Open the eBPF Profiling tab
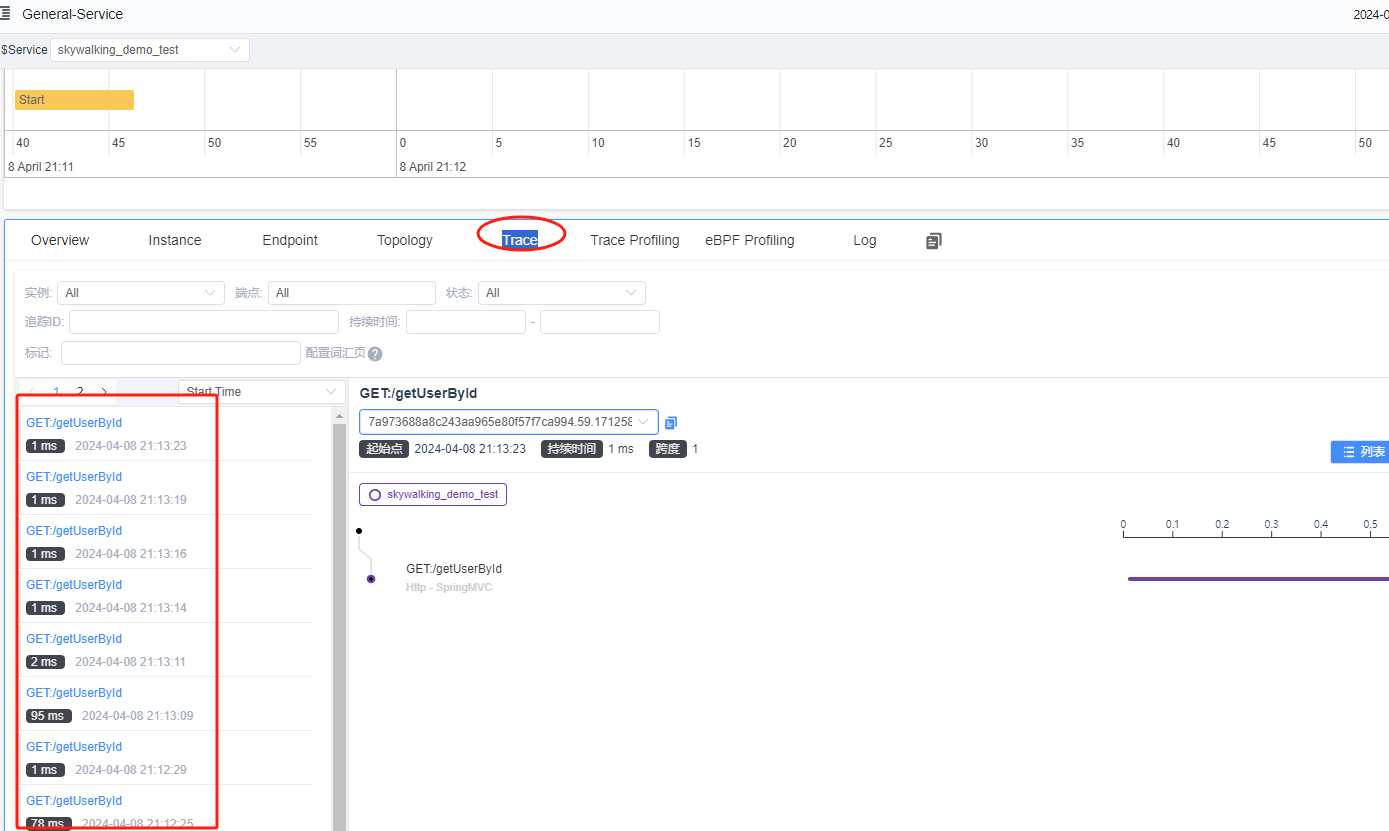The image size is (1389, 831). (749, 240)
